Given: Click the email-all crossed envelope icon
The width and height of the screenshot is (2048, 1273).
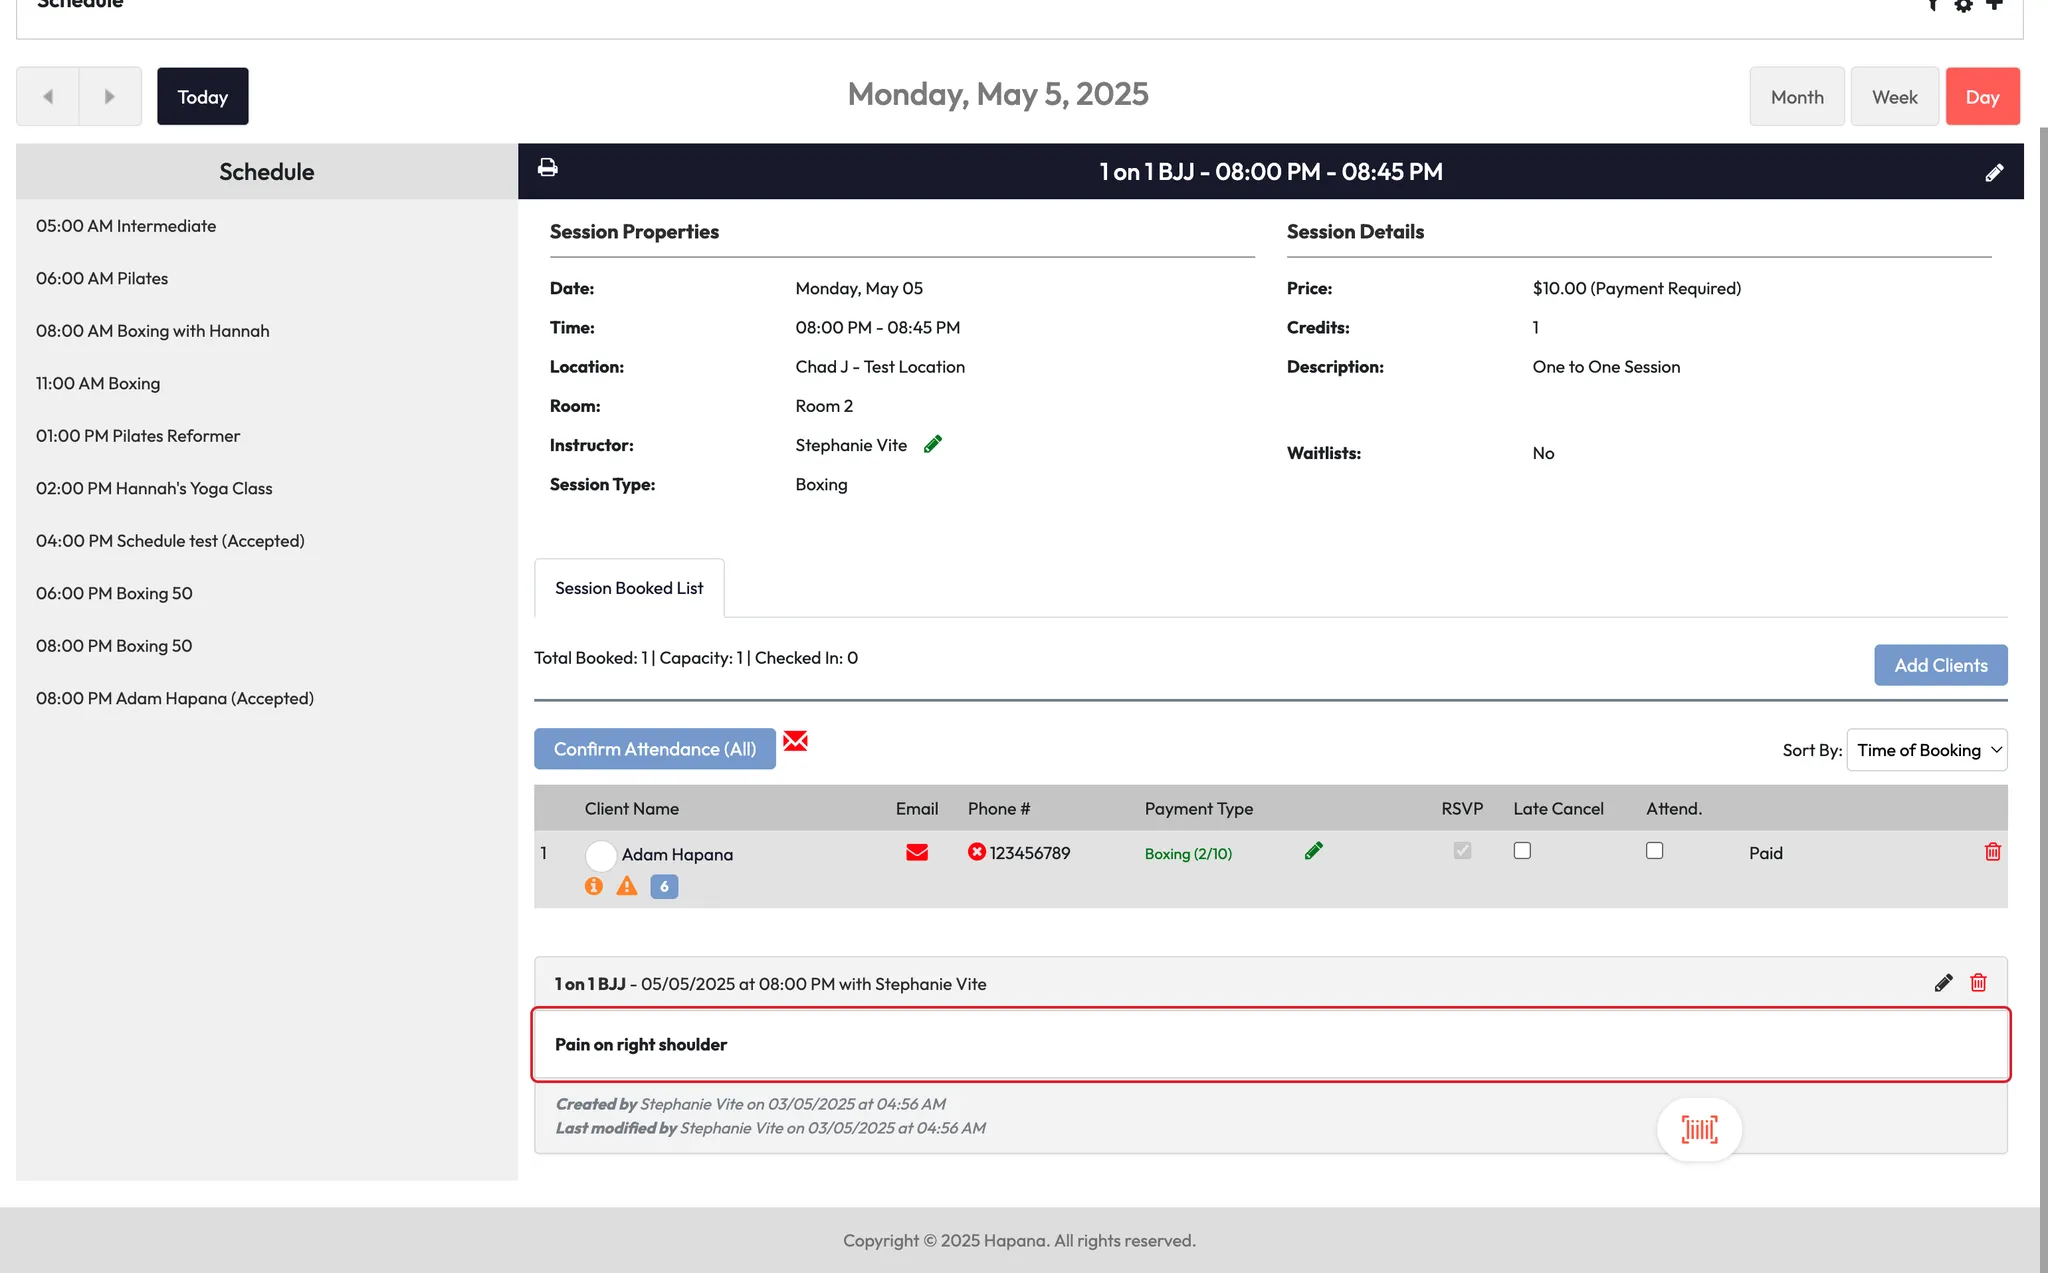Looking at the screenshot, I should click(795, 741).
